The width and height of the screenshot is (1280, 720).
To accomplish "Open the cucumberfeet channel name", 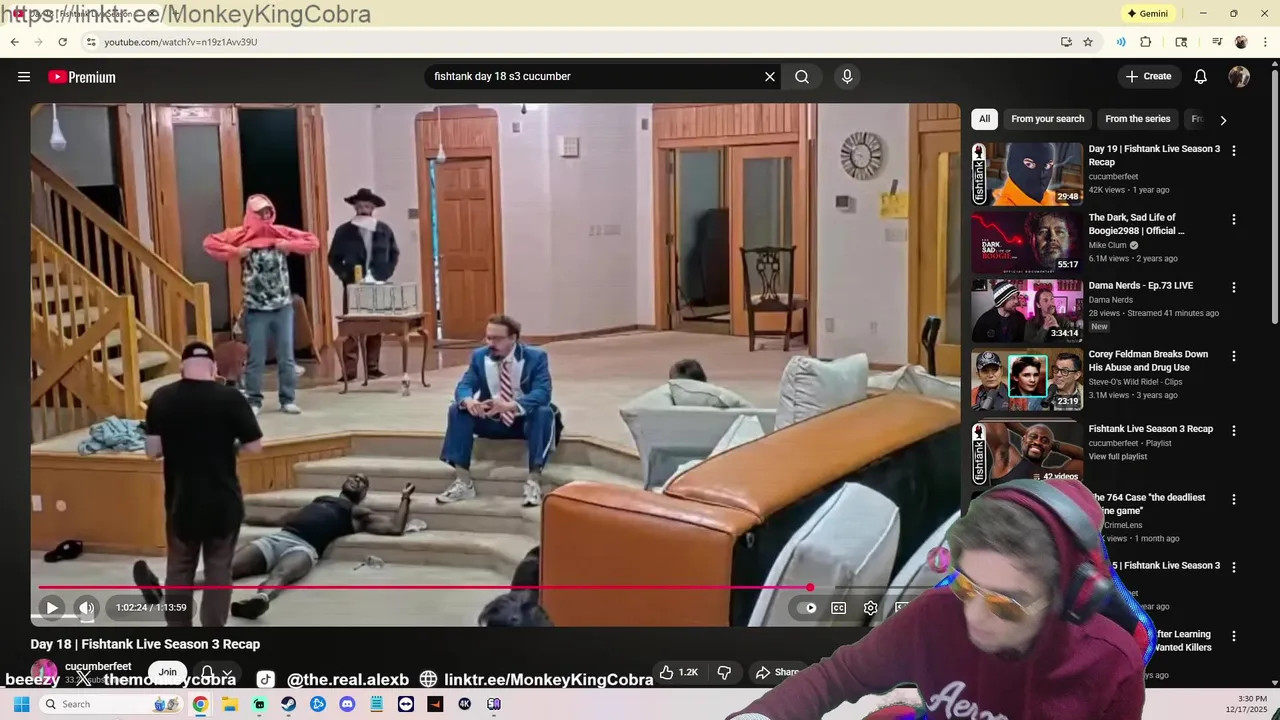I will pos(98,666).
